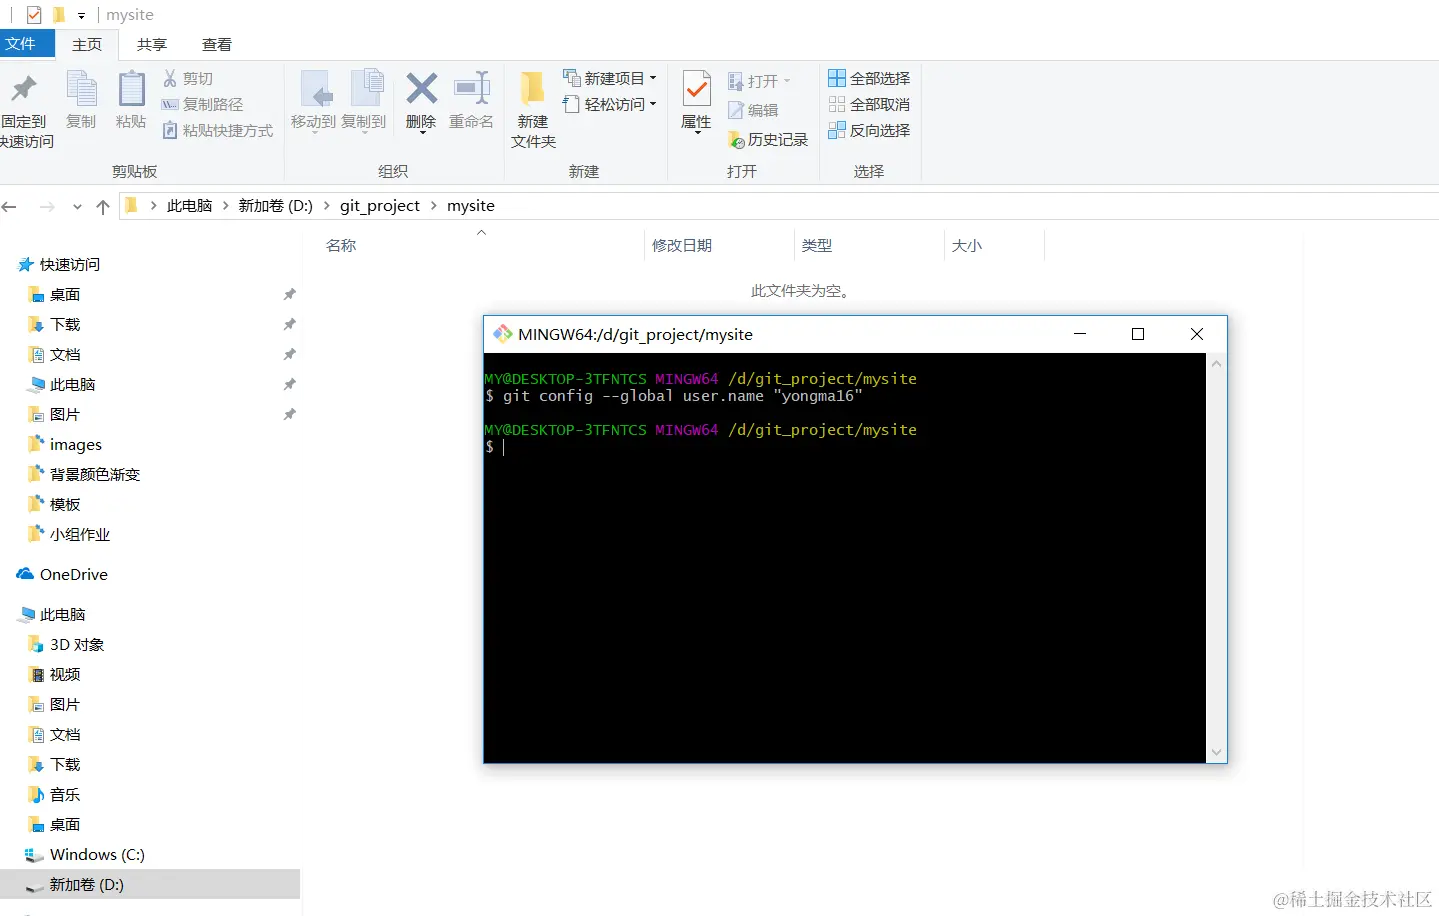
Task: Switch to the Share (共享) tab
Action: click(152, 44)
